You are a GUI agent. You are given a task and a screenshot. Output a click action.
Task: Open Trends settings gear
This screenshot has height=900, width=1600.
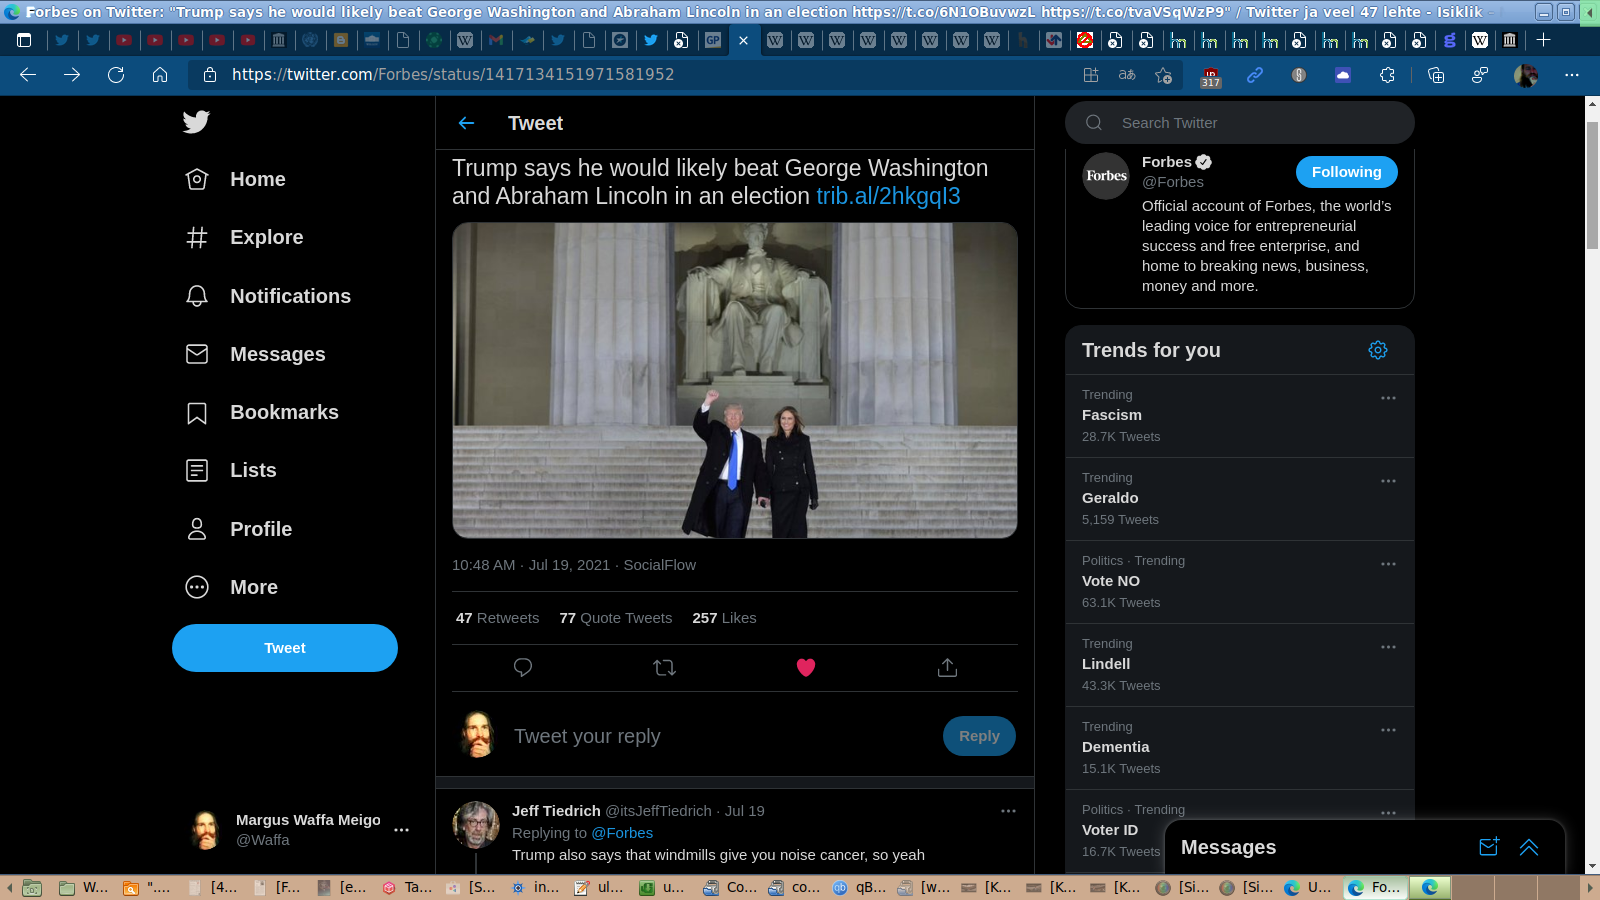(1378, 350)
